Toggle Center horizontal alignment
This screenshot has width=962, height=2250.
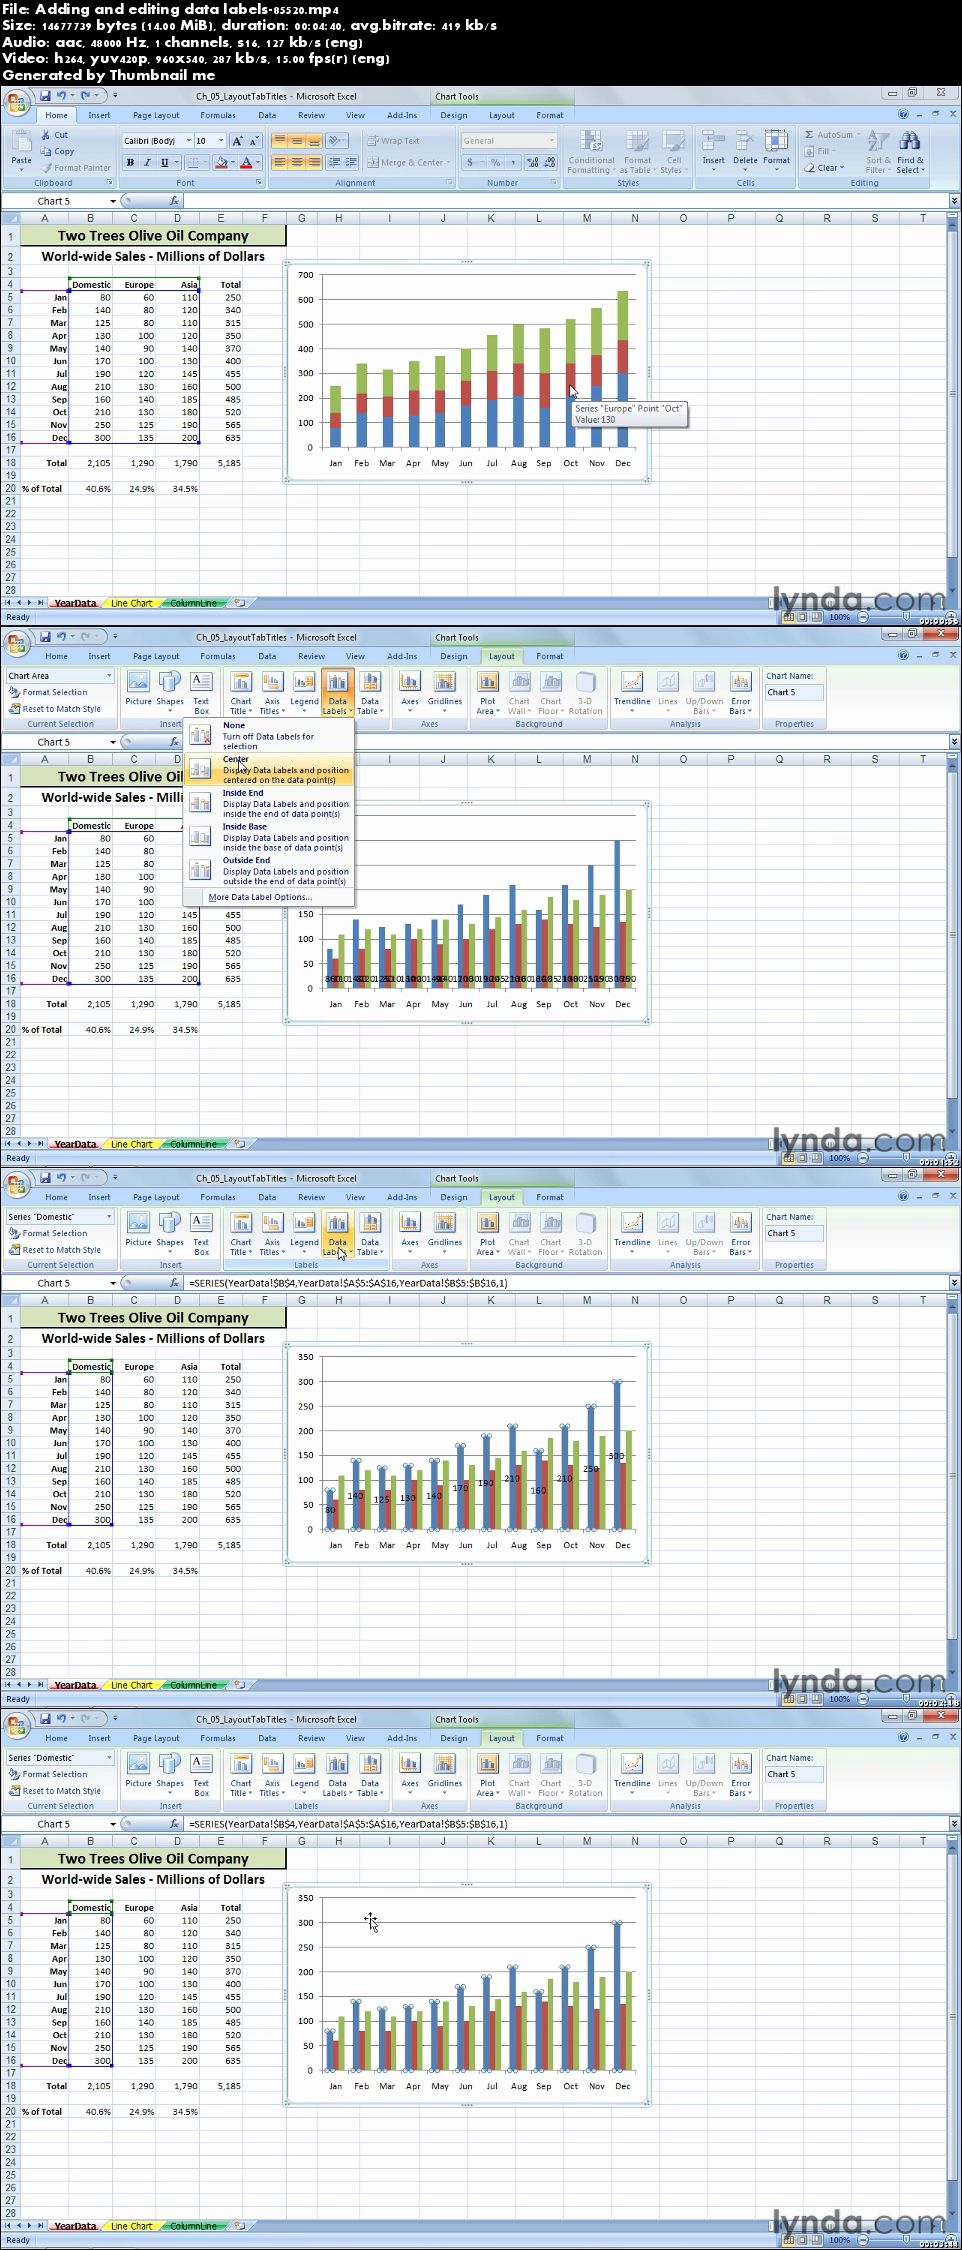click(297, 162)
